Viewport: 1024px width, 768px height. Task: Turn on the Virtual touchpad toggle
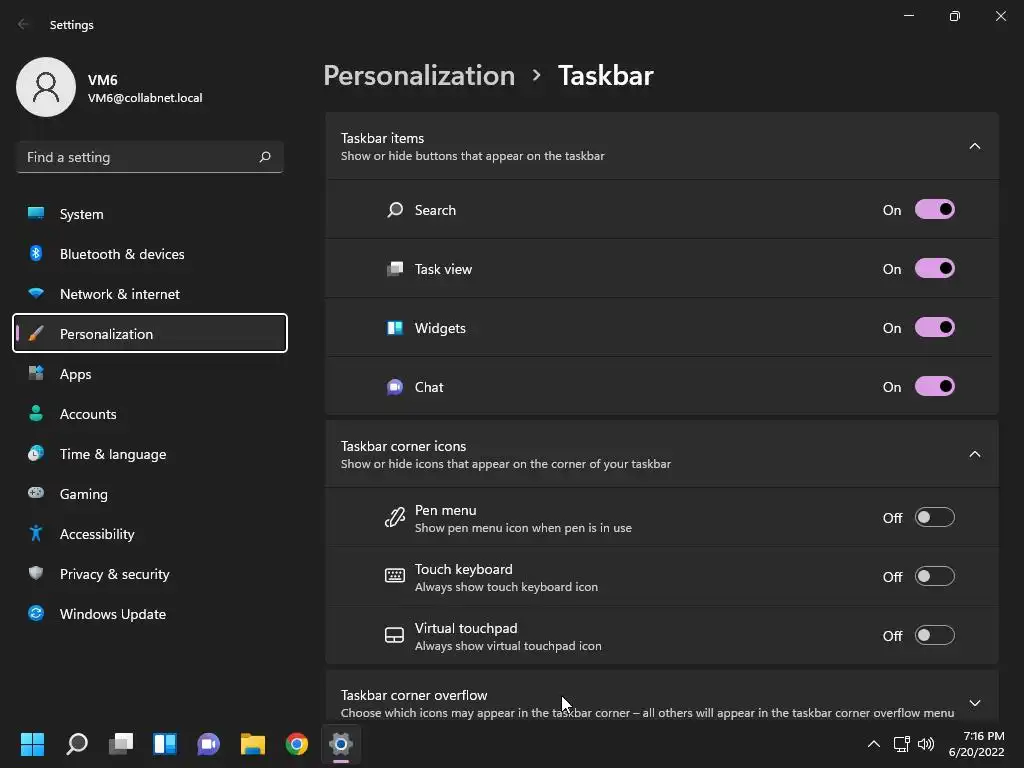934,636
